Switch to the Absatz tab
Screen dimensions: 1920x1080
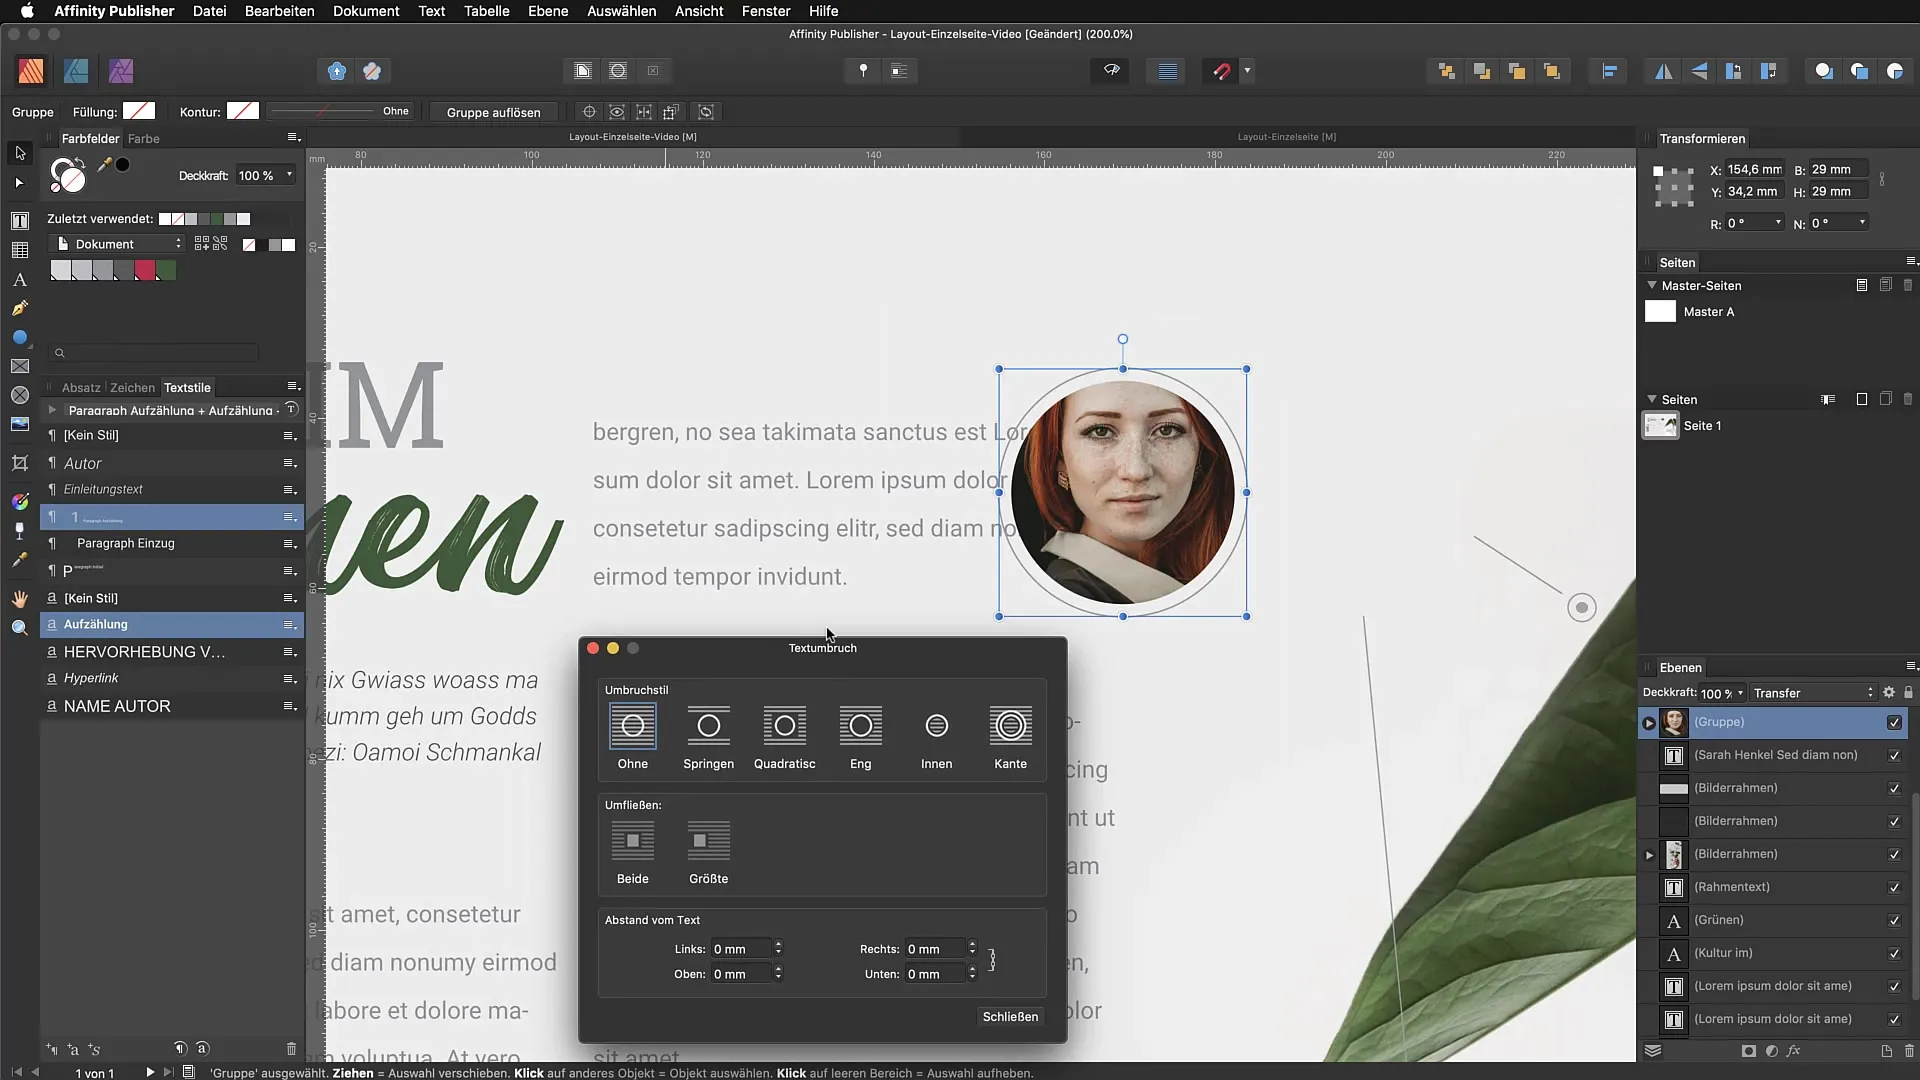coord(81,387)
